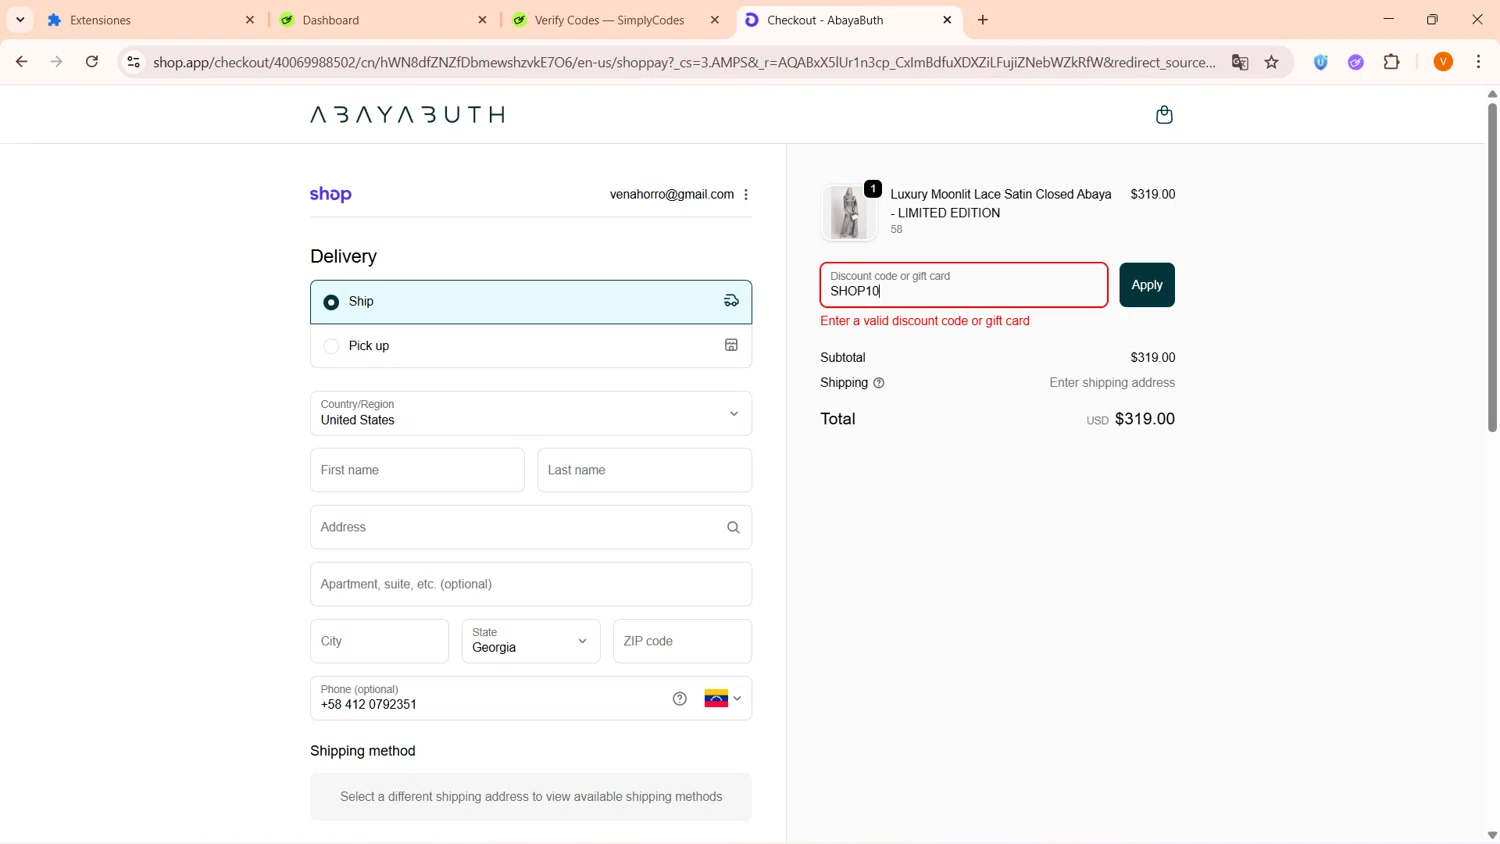Switch to the Extensiones tab
The height and width of the screenshot is (844, 1500).
click(150, 20)
